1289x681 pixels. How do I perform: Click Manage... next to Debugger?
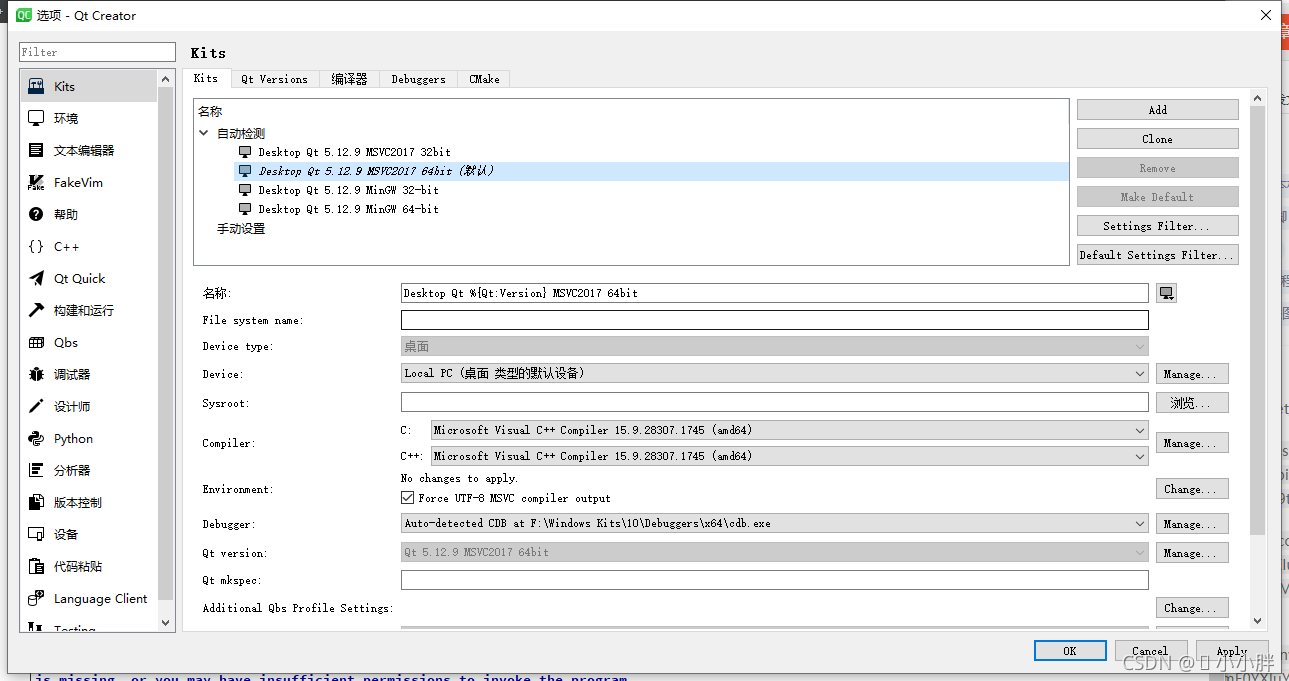1192,524
